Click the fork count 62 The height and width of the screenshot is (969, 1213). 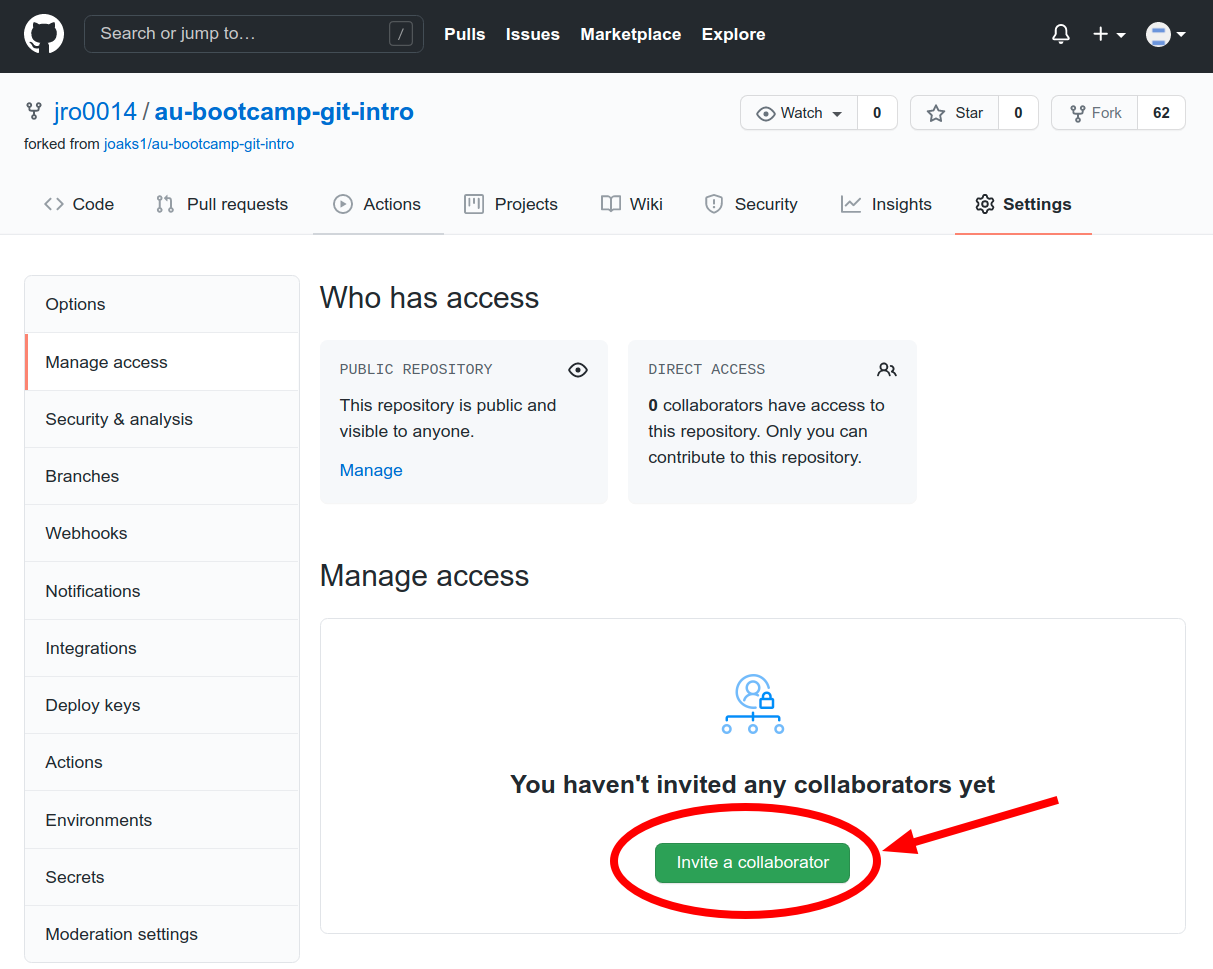click(x=1161, y=113)
